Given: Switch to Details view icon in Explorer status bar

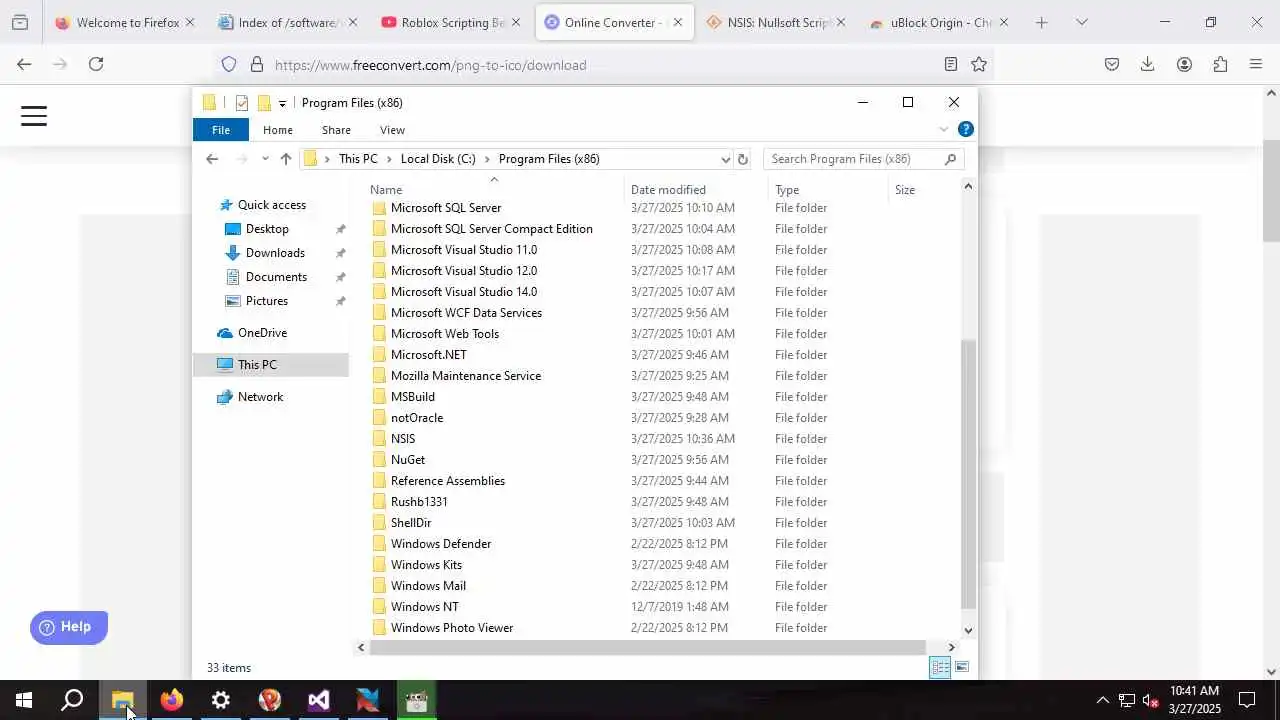Looking at the screenshot, I should click(940, 667).
